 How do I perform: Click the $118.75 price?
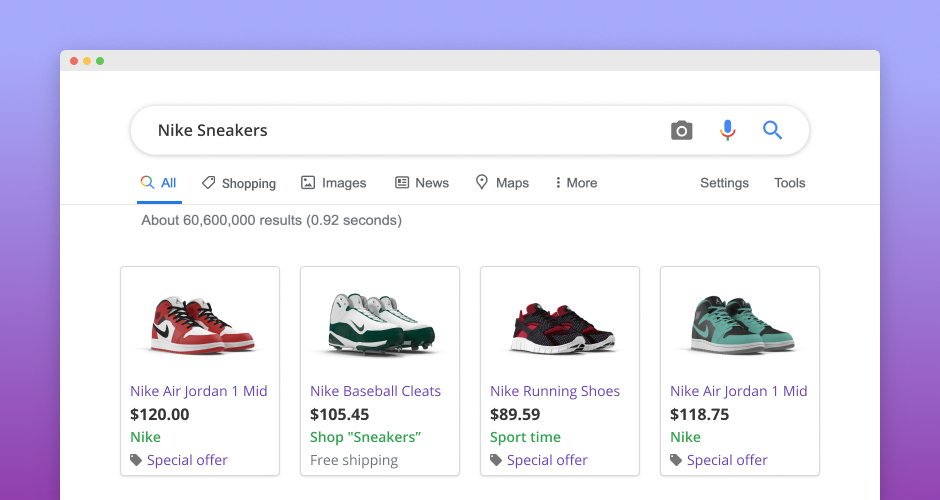700,414
